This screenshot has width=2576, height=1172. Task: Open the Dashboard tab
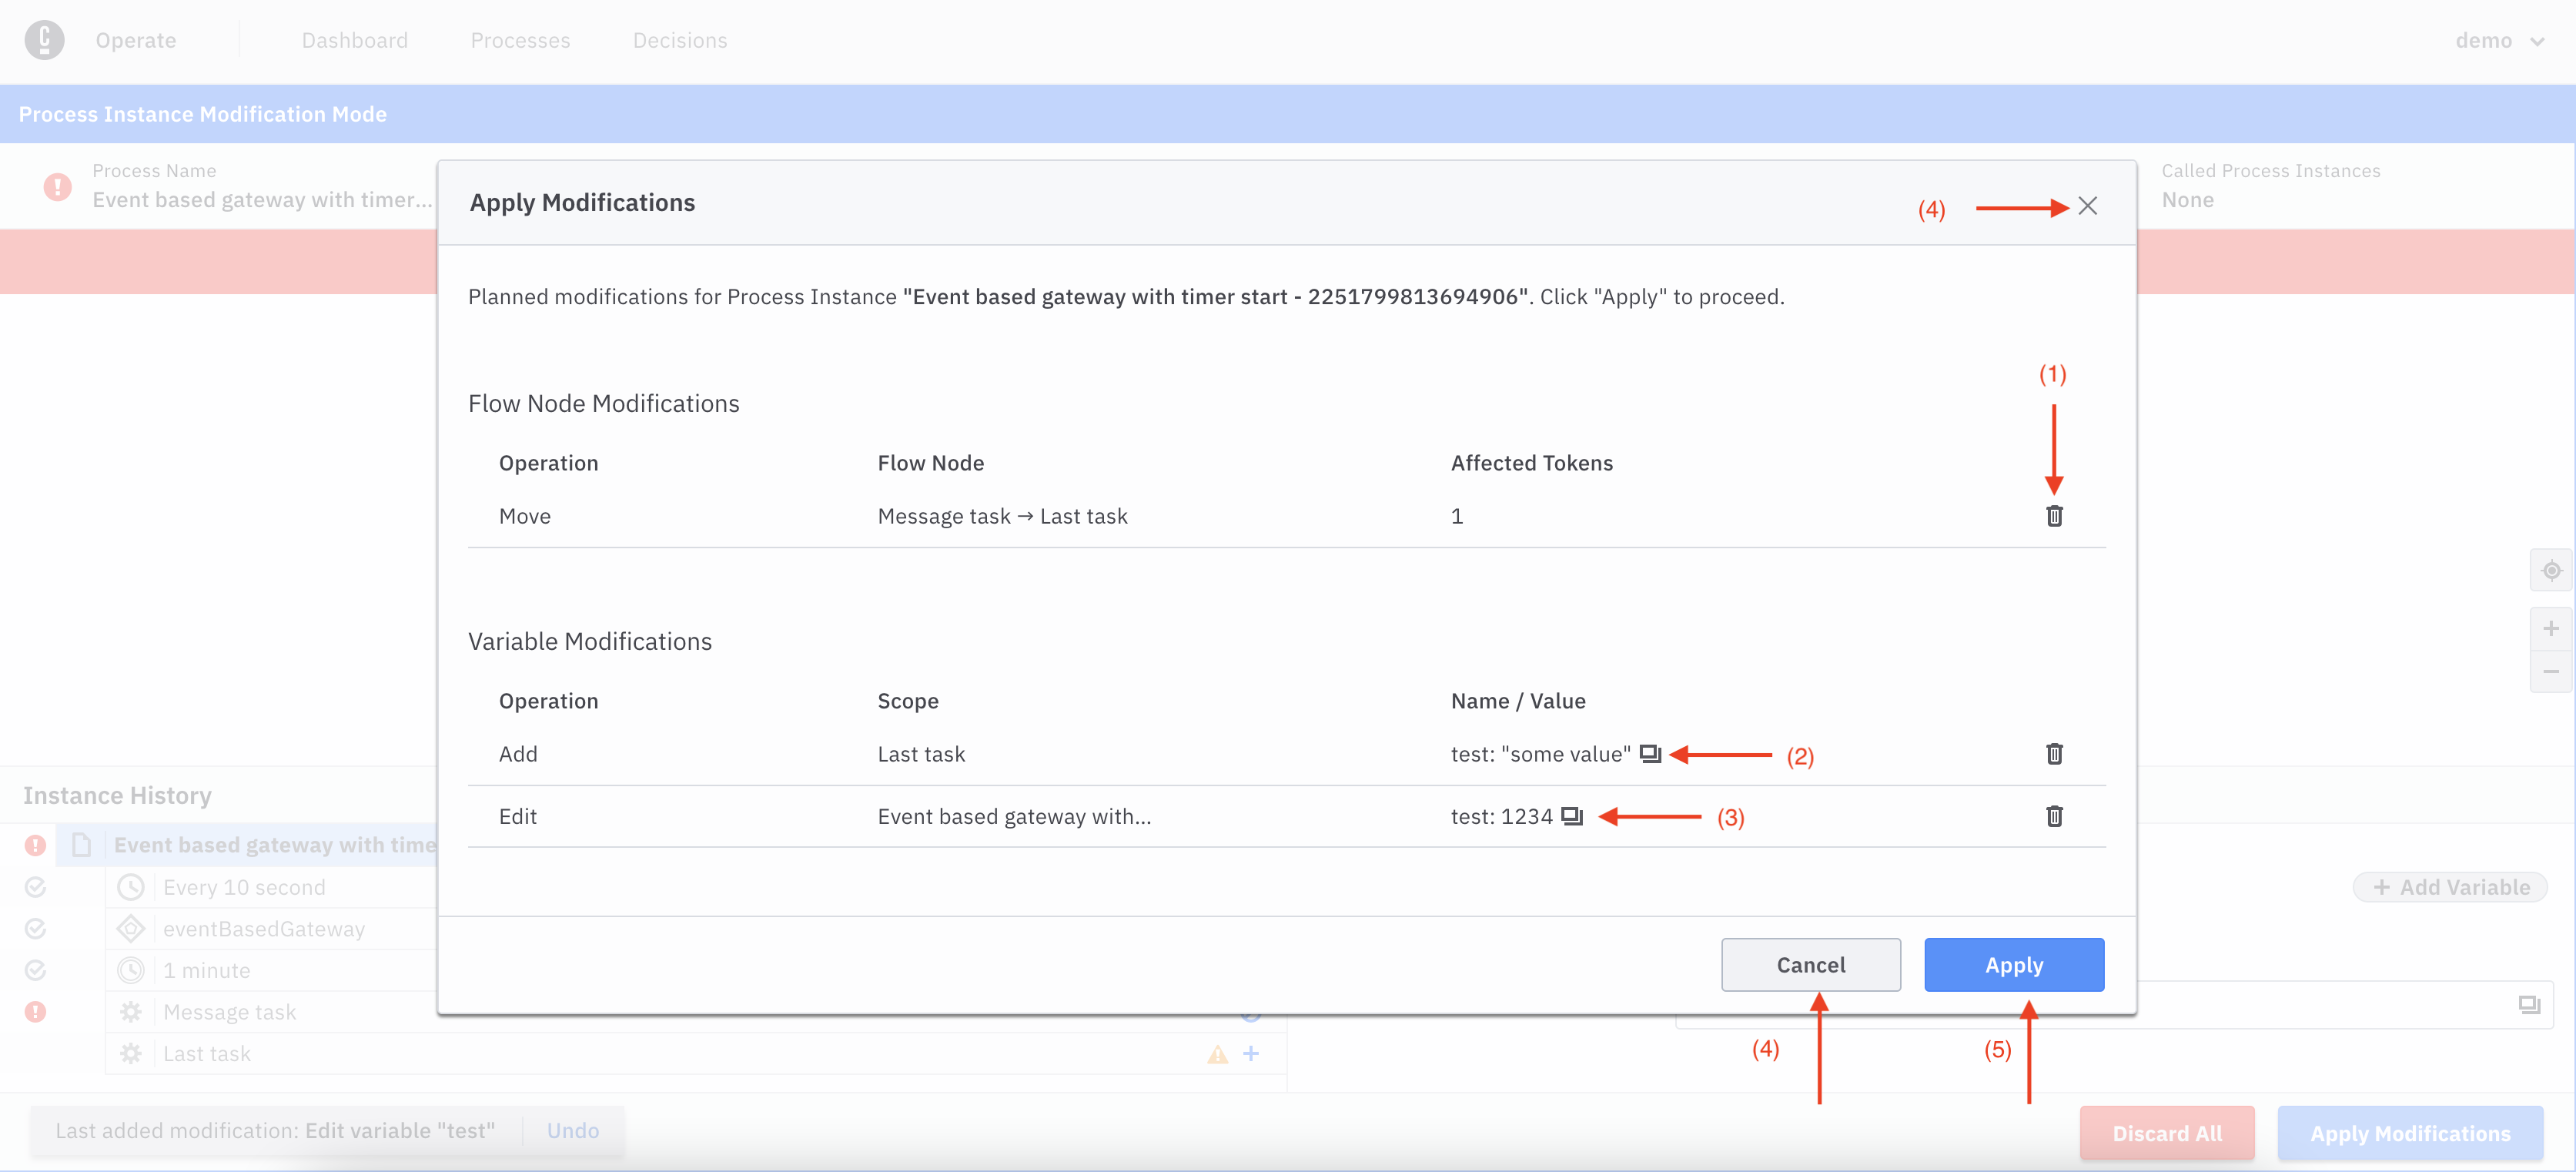click(x=355, y=40)
